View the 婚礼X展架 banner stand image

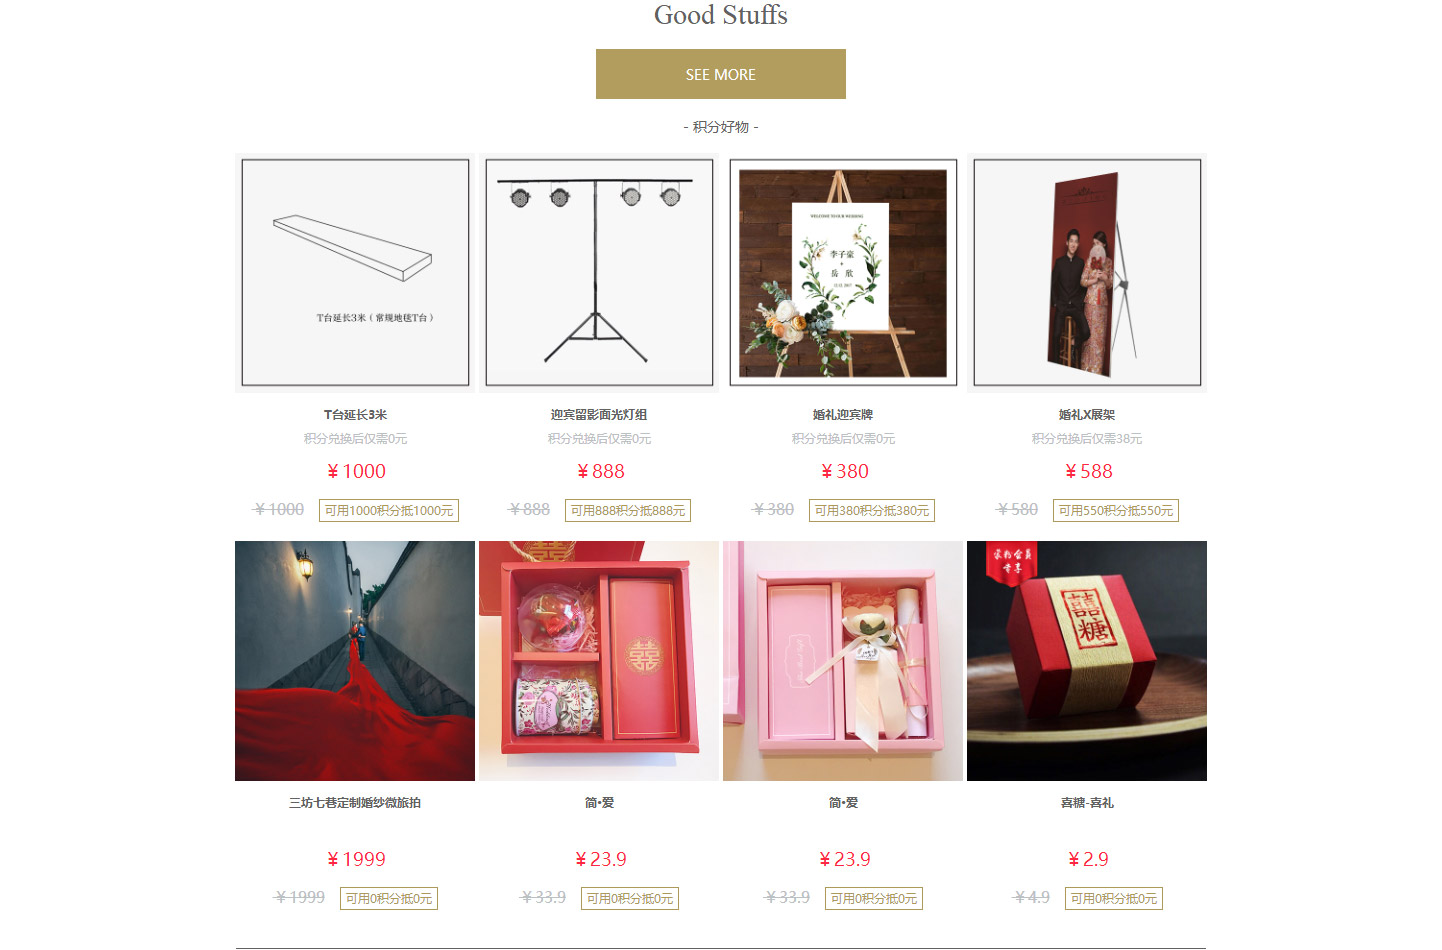[x=1087, y=272]
